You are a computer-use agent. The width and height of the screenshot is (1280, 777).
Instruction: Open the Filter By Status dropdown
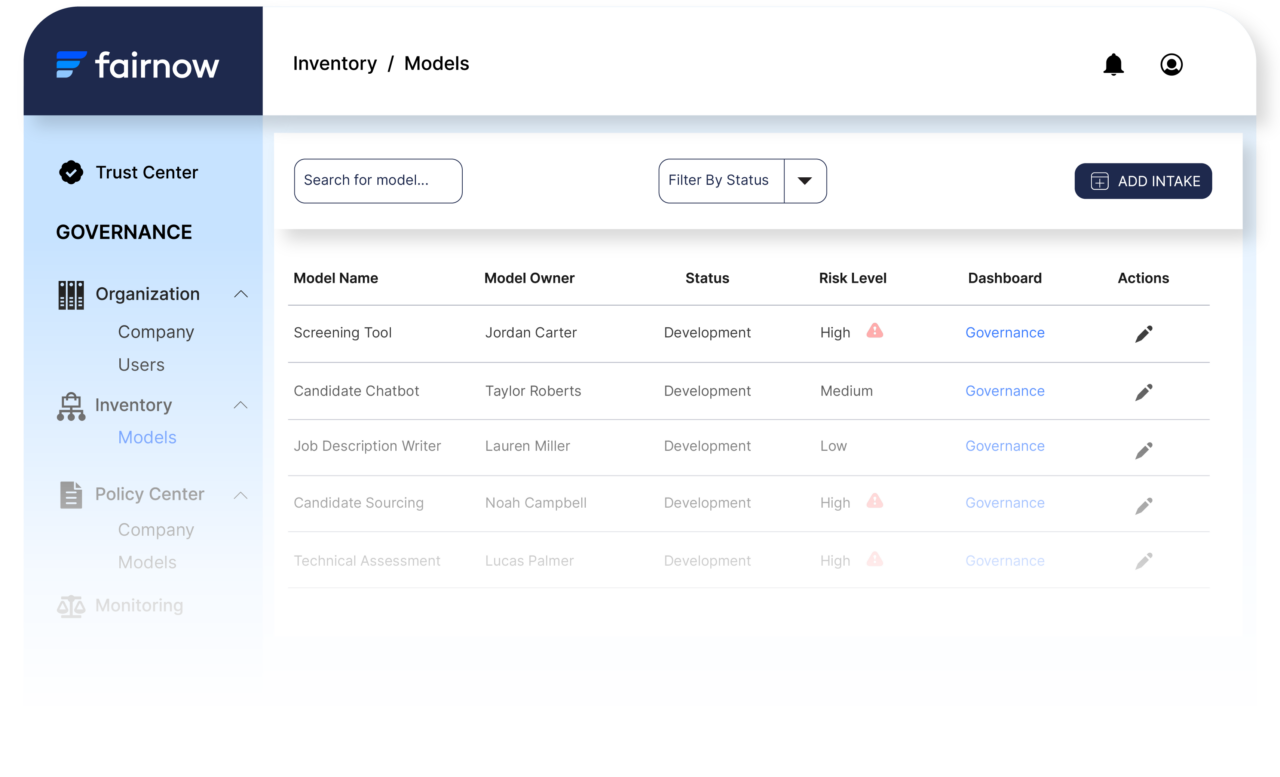(x=805, y=181)
